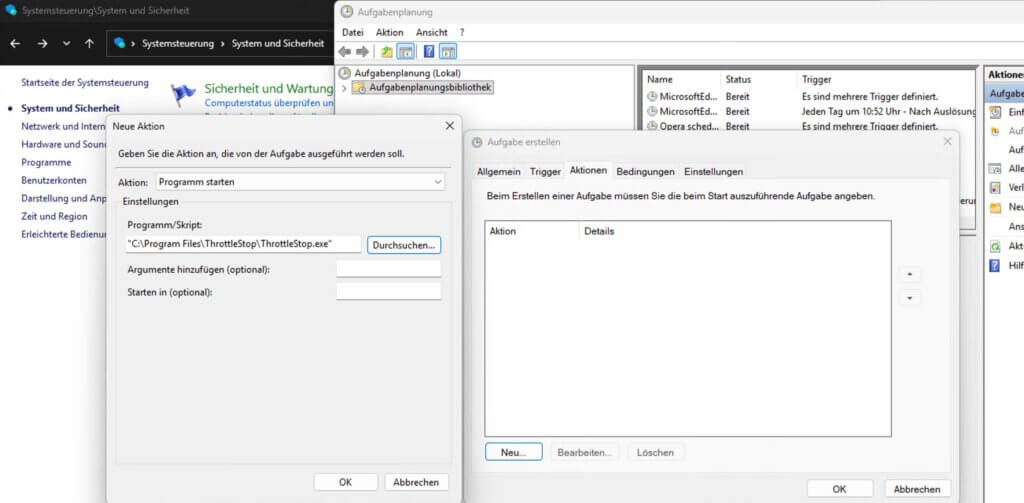Image resolution: width=1024 pixels, height=503 pixels.
Task: Open the Datei menu
Action: 353,32
